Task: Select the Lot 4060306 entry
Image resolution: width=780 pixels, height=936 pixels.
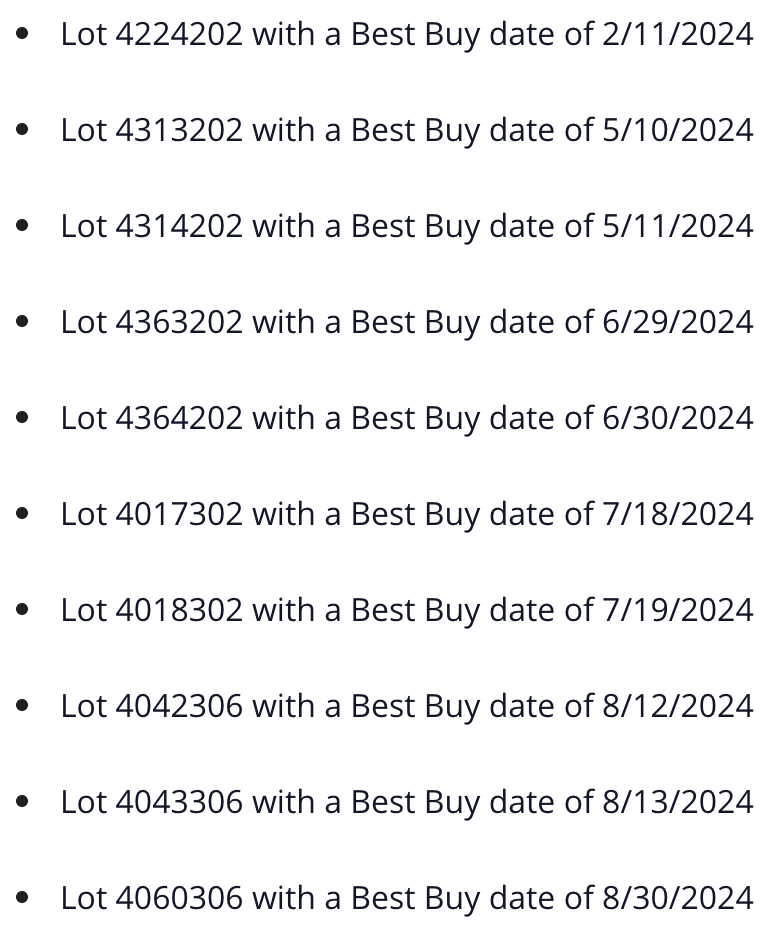Action: pos(407,898)
